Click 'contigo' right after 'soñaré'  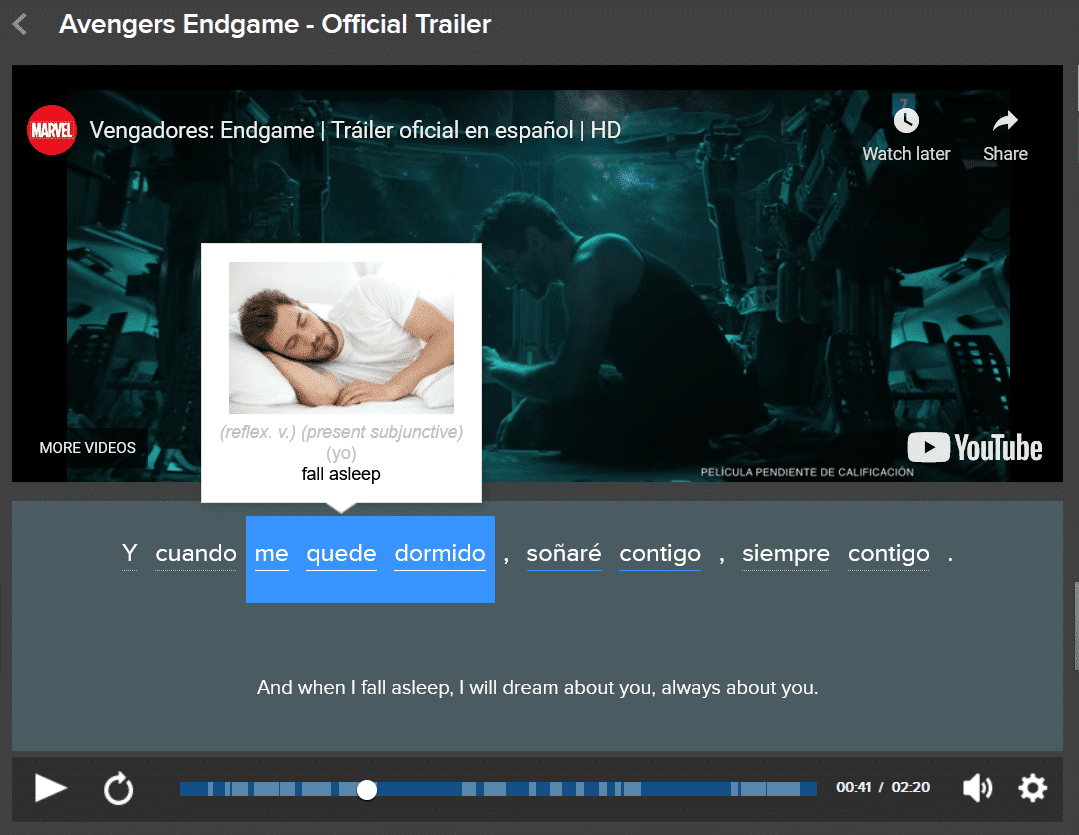coord(660,553)
